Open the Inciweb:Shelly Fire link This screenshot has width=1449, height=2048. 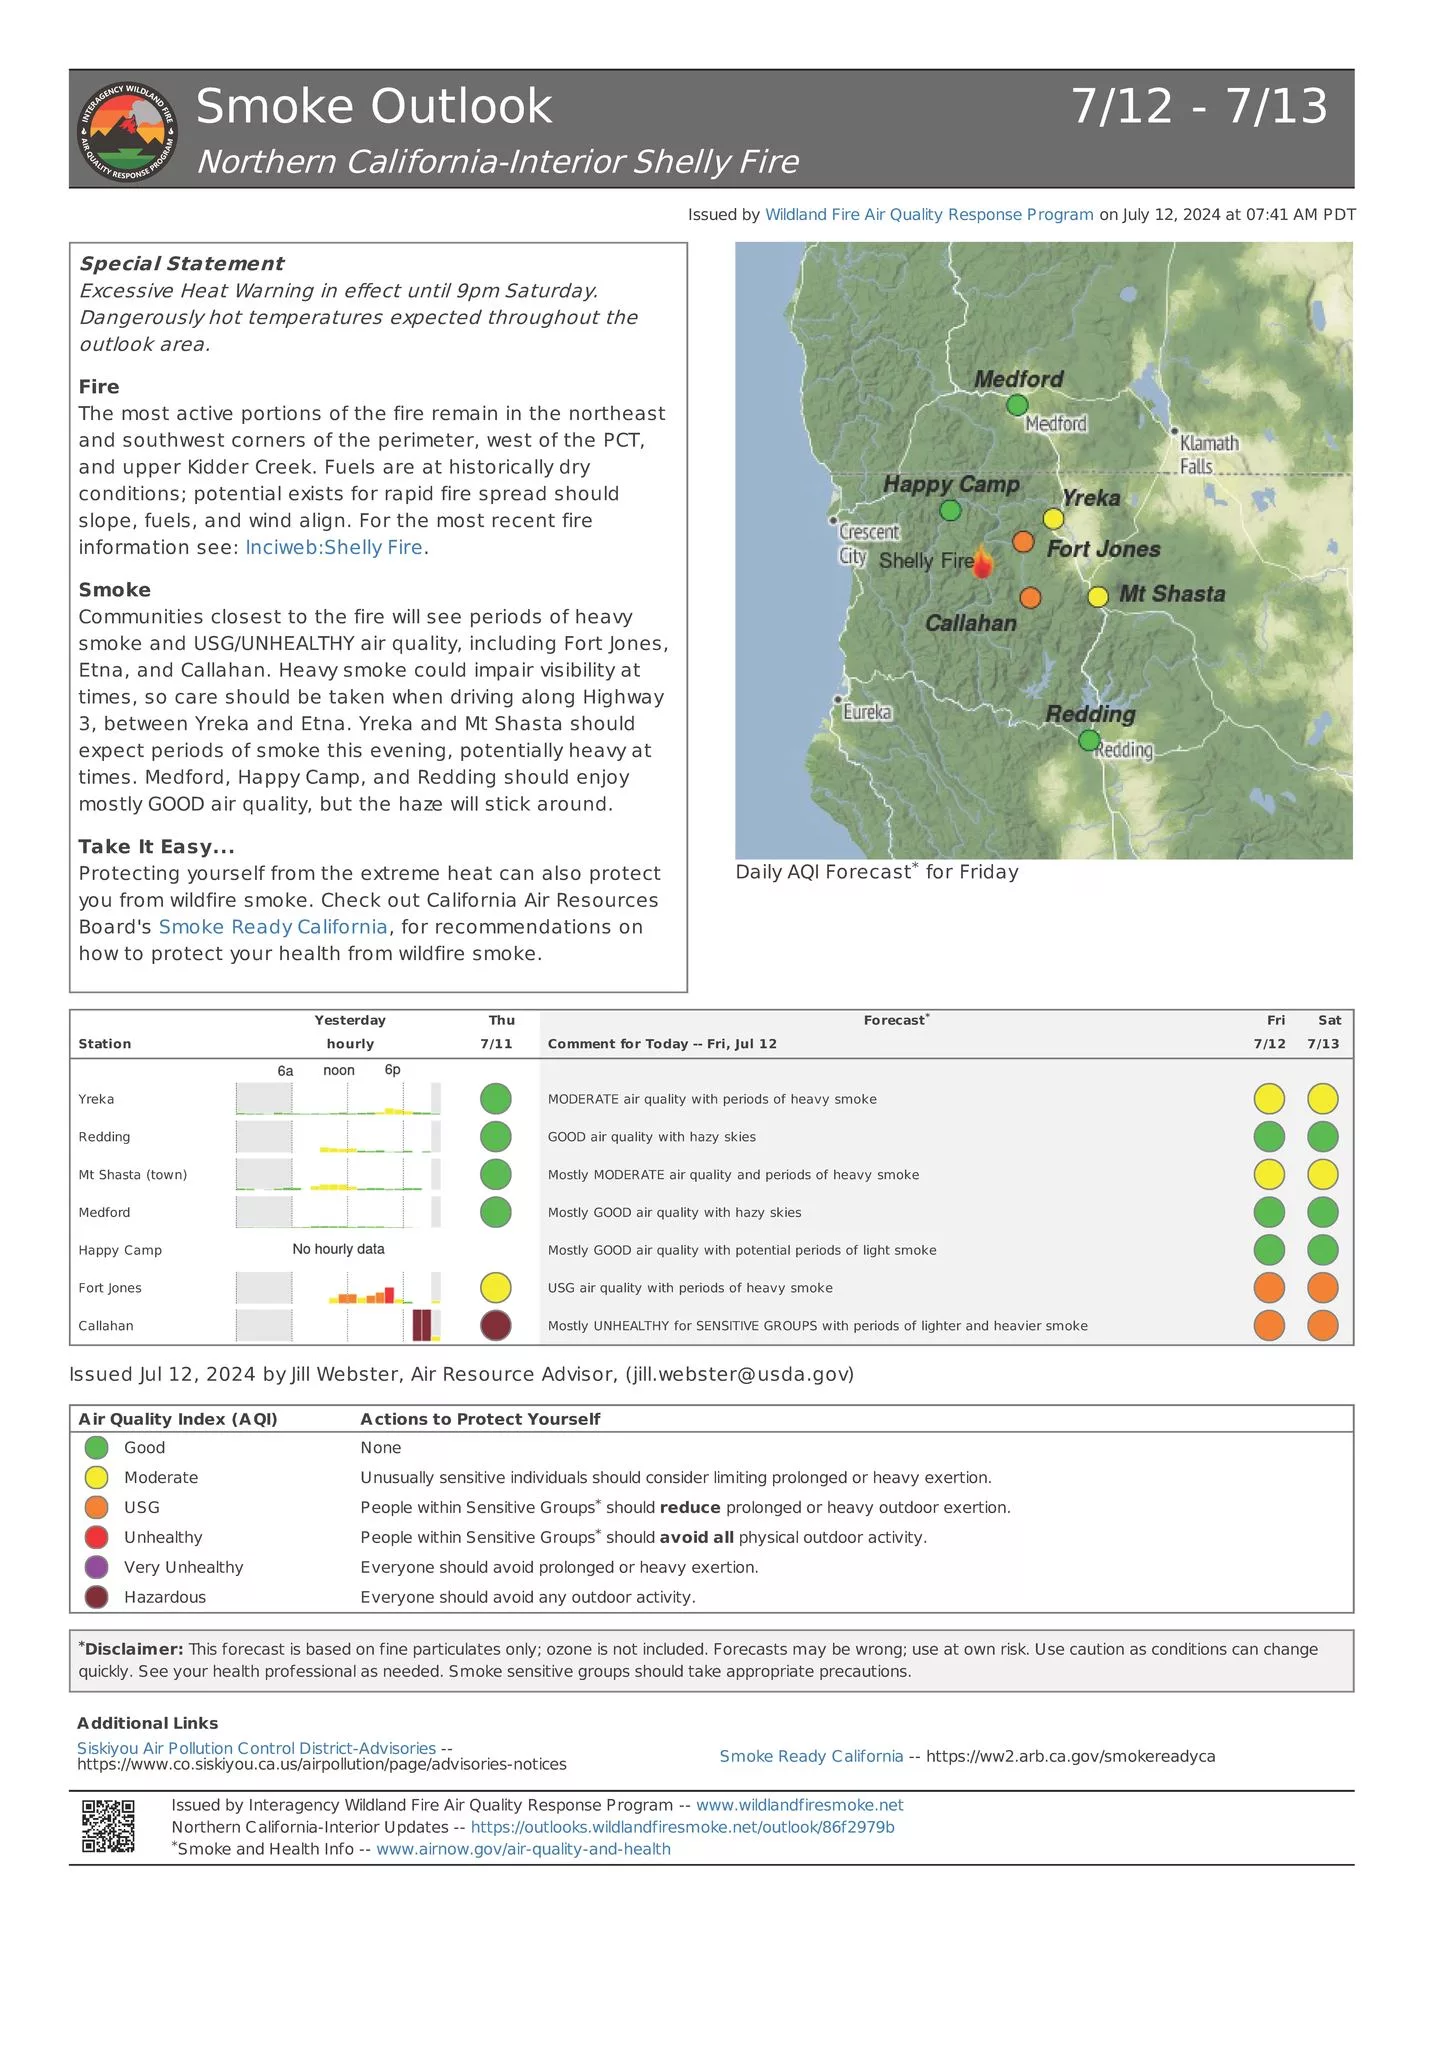tap(334, 548)
